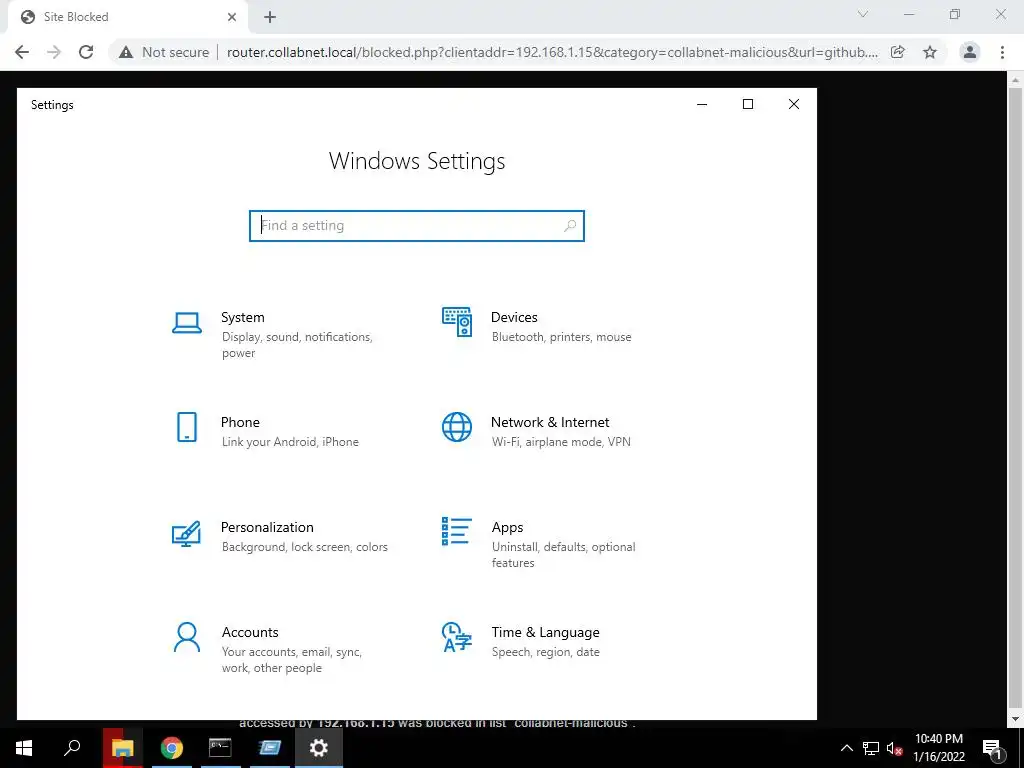This screenshot has width=1024, height=768.
Task: Open the Devices keyboard and speaker icon
Action: point(456,322)
